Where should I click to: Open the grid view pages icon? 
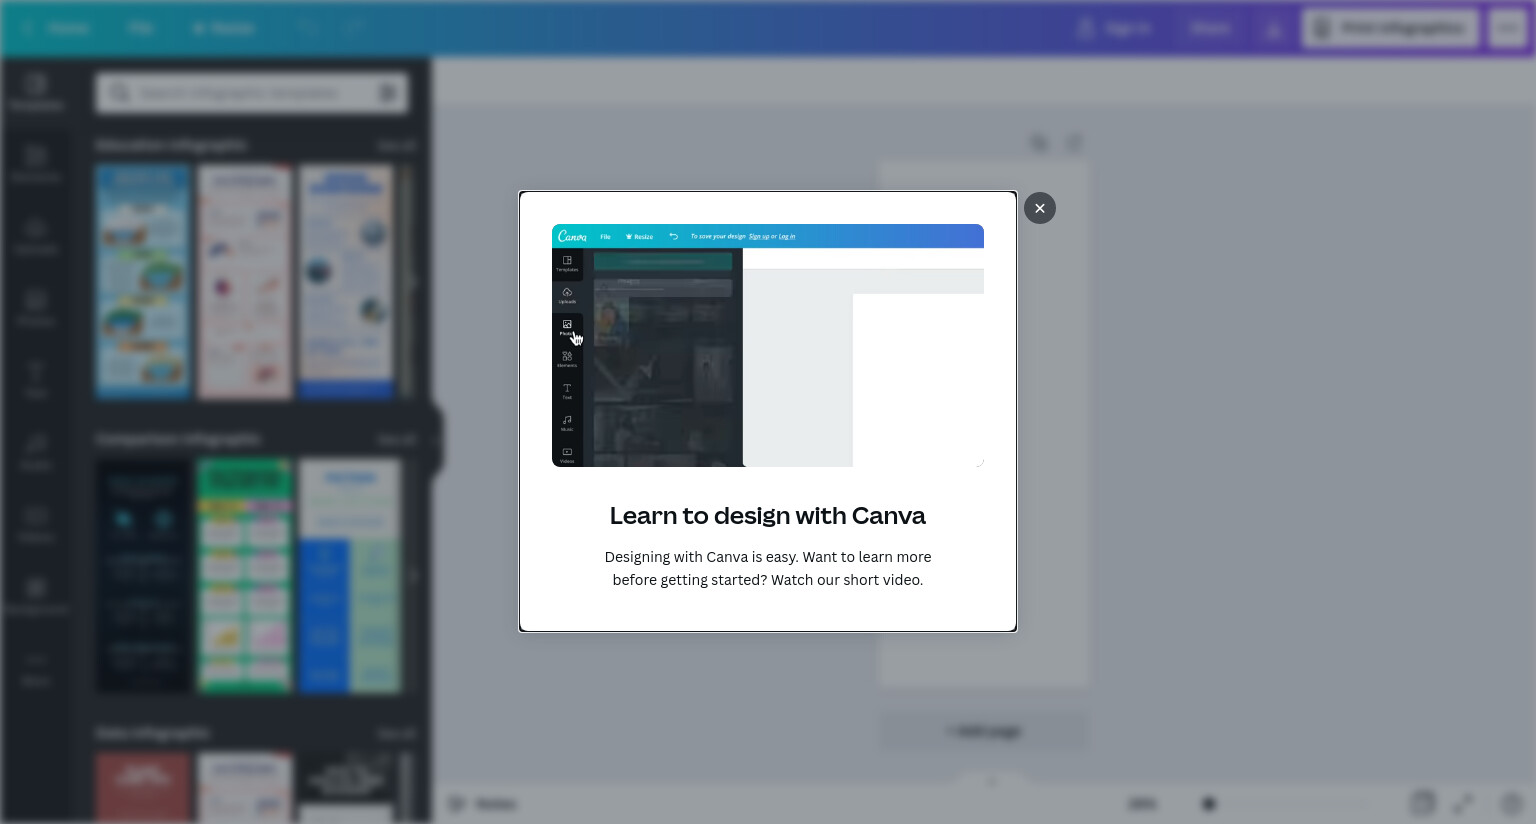coord(1422,803)
